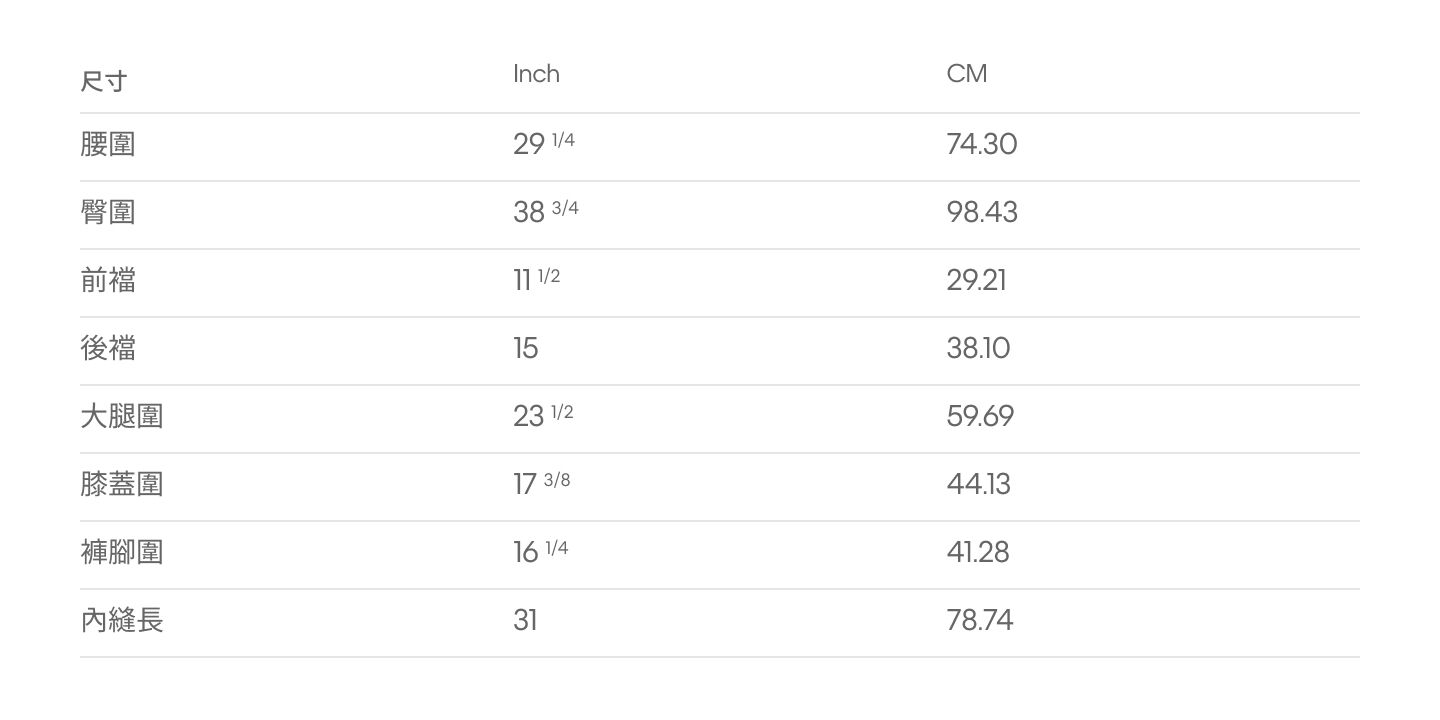Image resolution: width=1440 pixels, height=720 pixels.
Task: Select the 內縫長 row label
Action: 122,620
